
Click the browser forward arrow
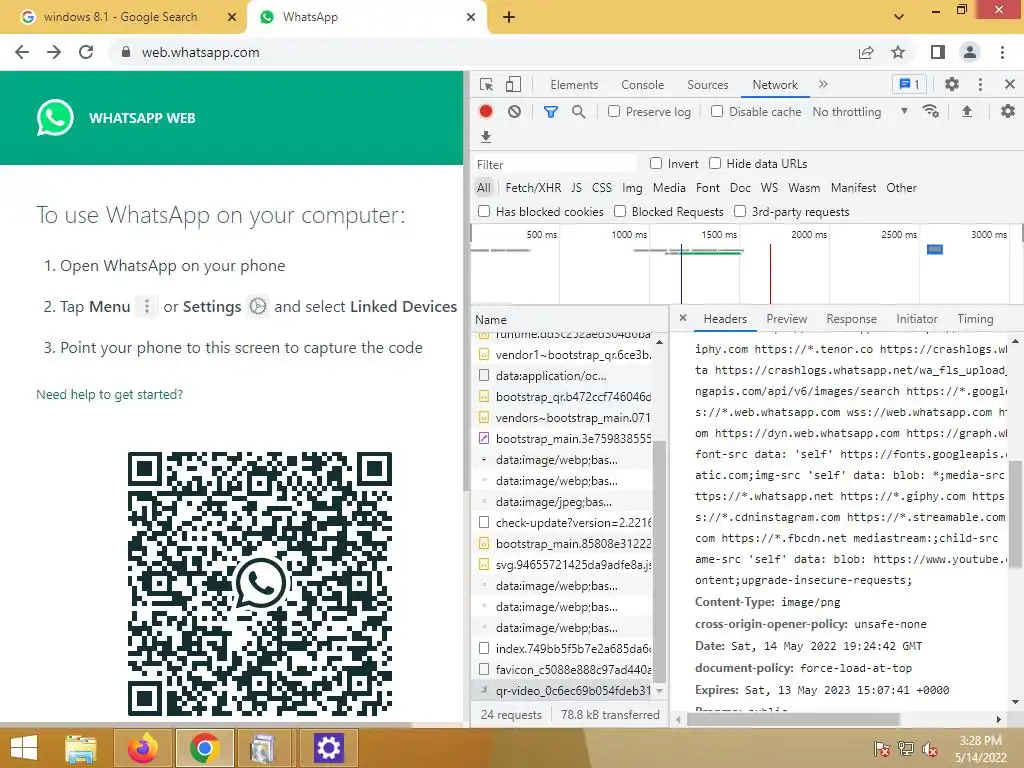(x=54, y=52)
